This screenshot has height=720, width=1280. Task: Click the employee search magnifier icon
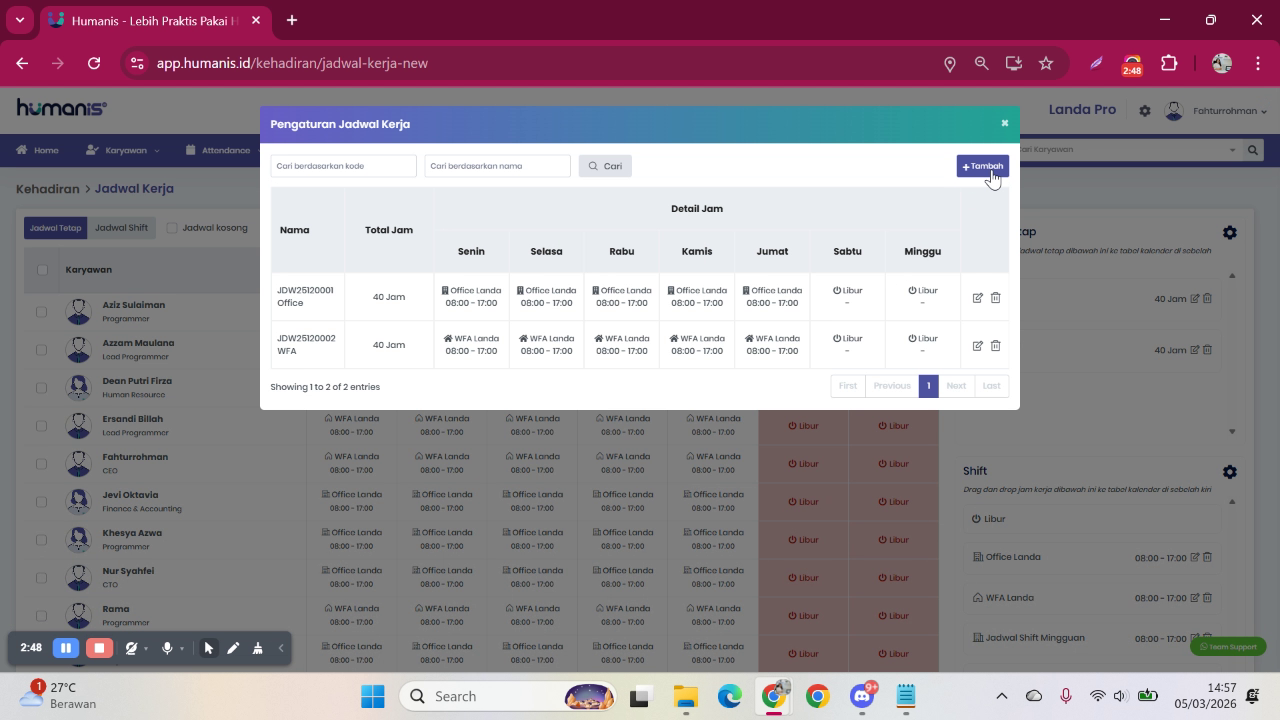1253,150
